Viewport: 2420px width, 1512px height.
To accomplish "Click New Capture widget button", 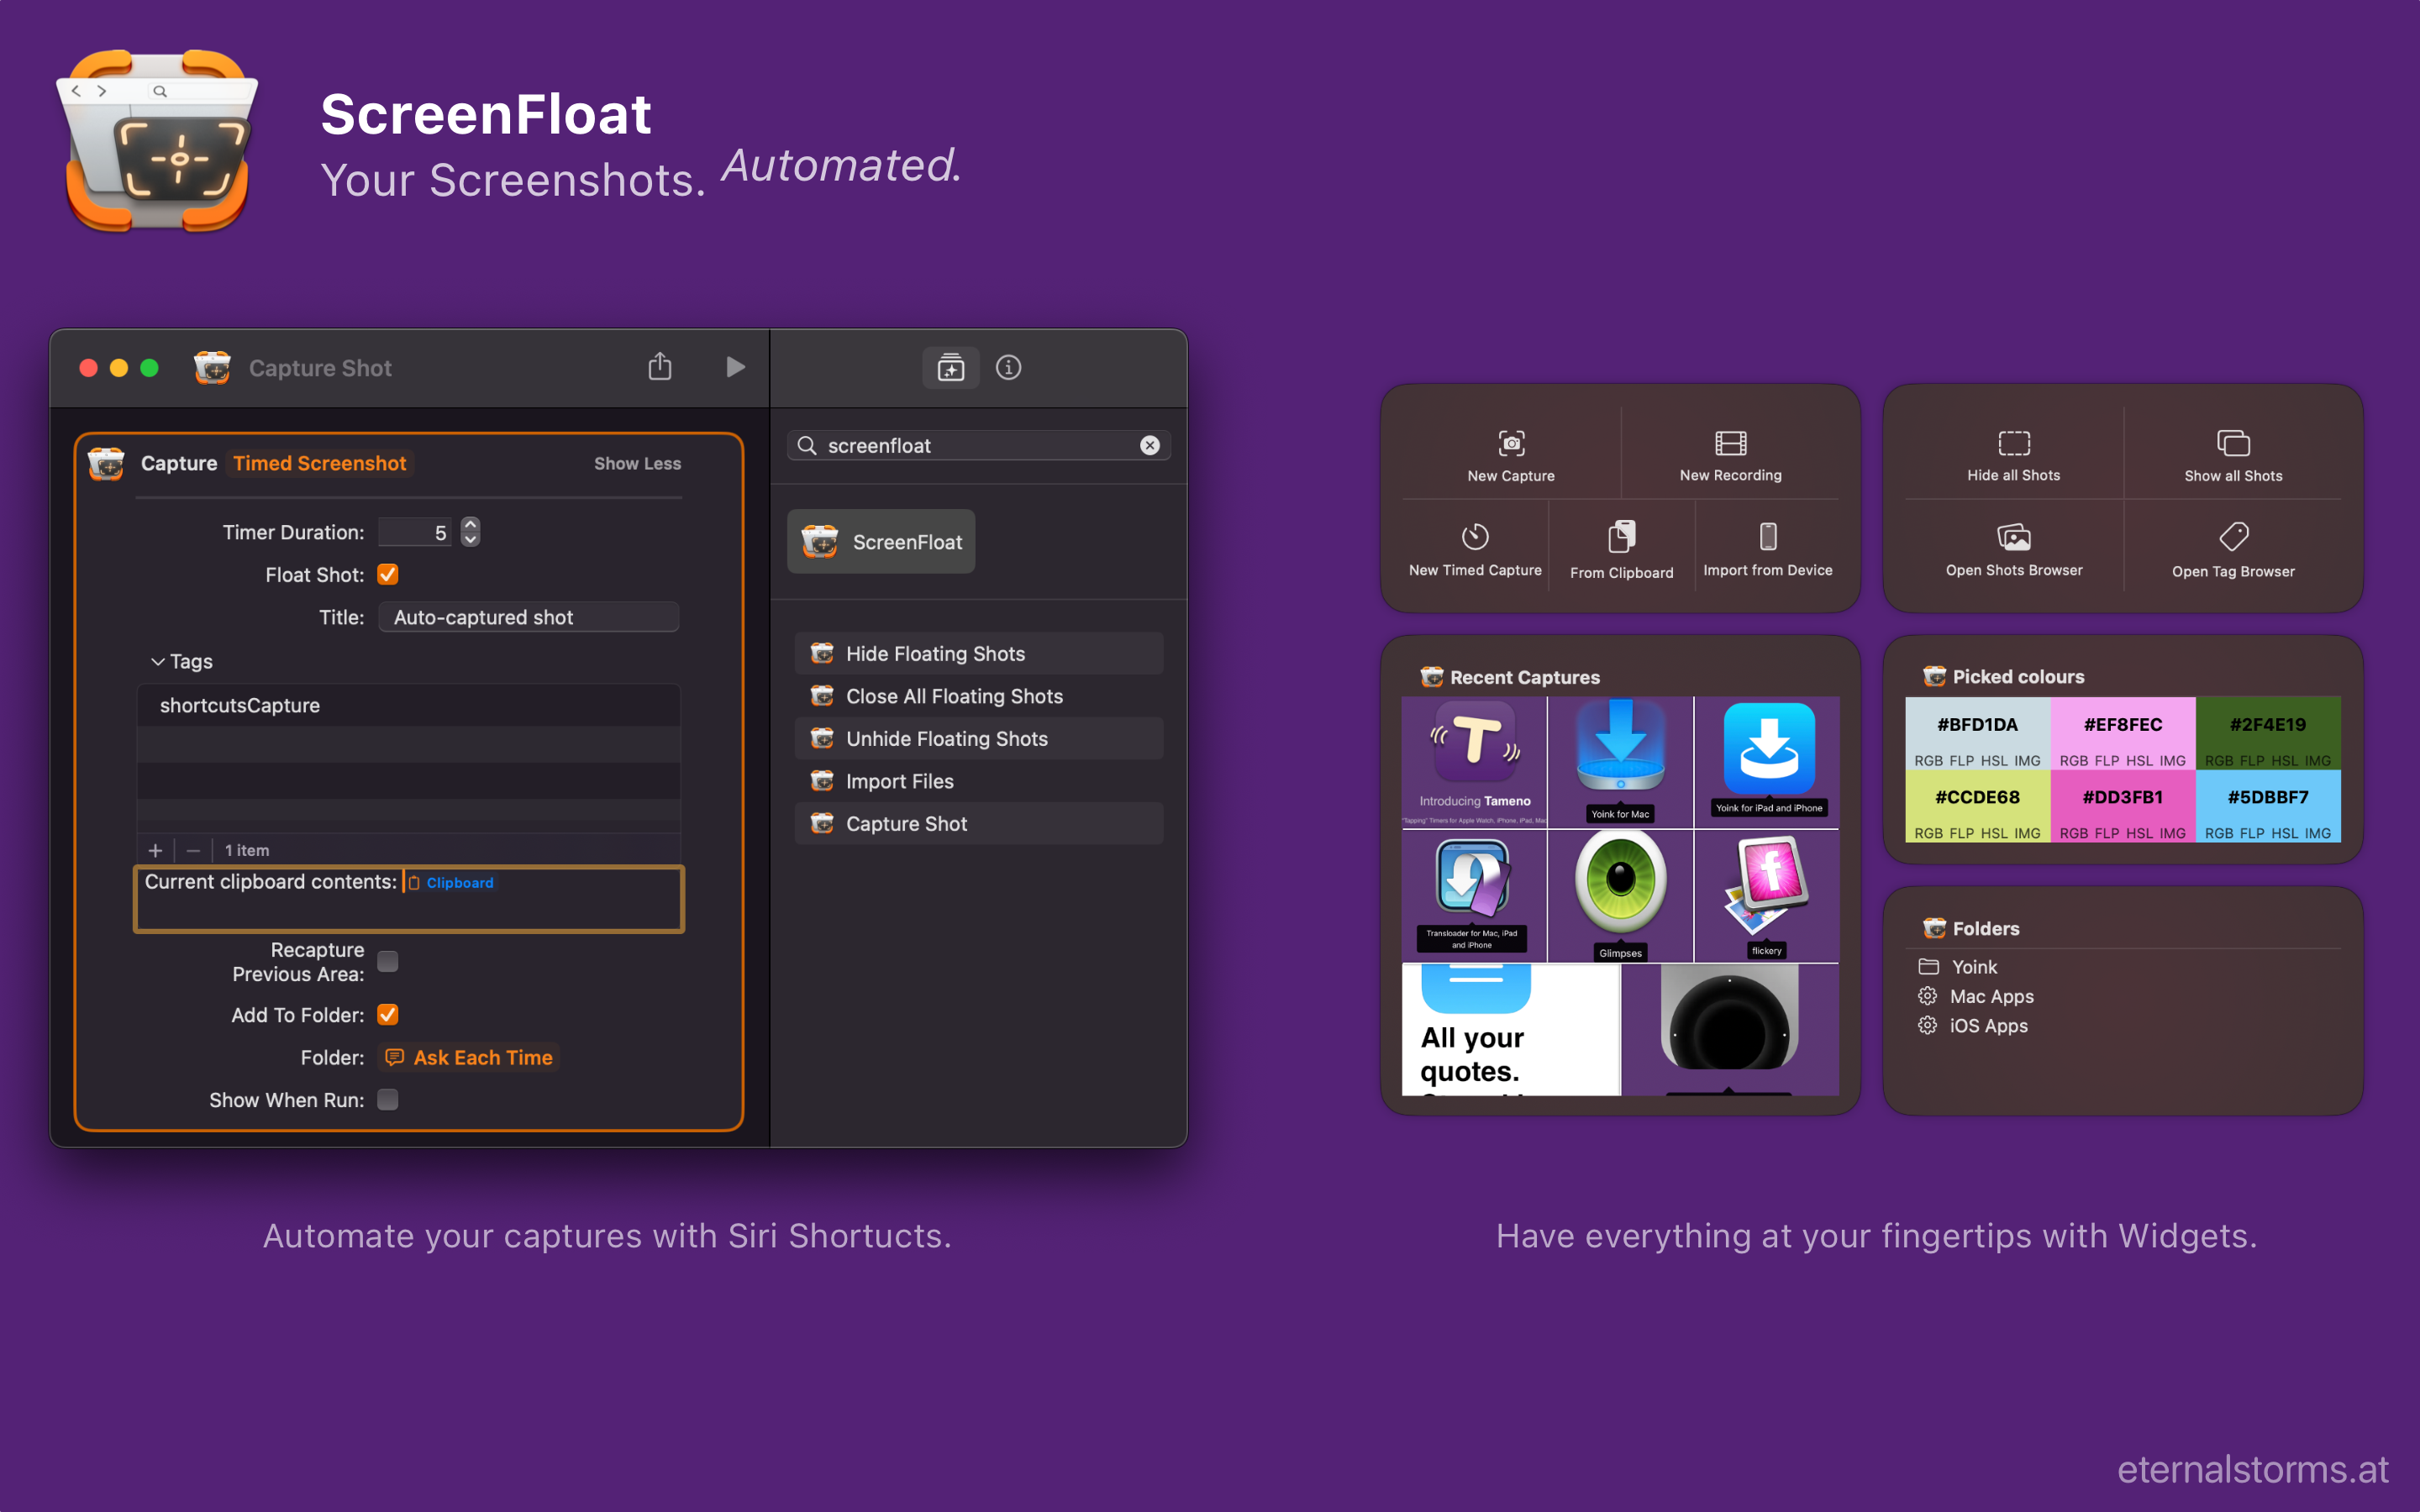I will click(1510, 455).
